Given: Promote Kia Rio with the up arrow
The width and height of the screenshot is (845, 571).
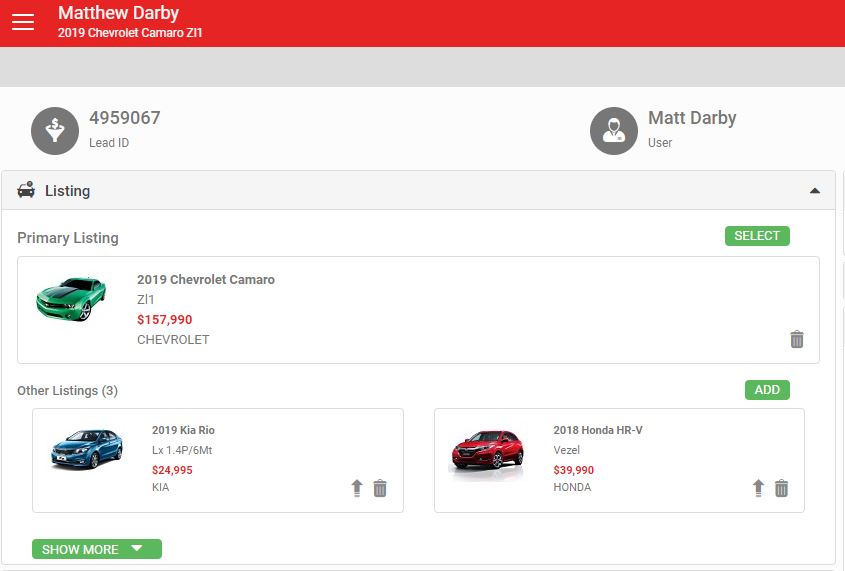Looking at the screenshot, I should (x=357, y=488).
